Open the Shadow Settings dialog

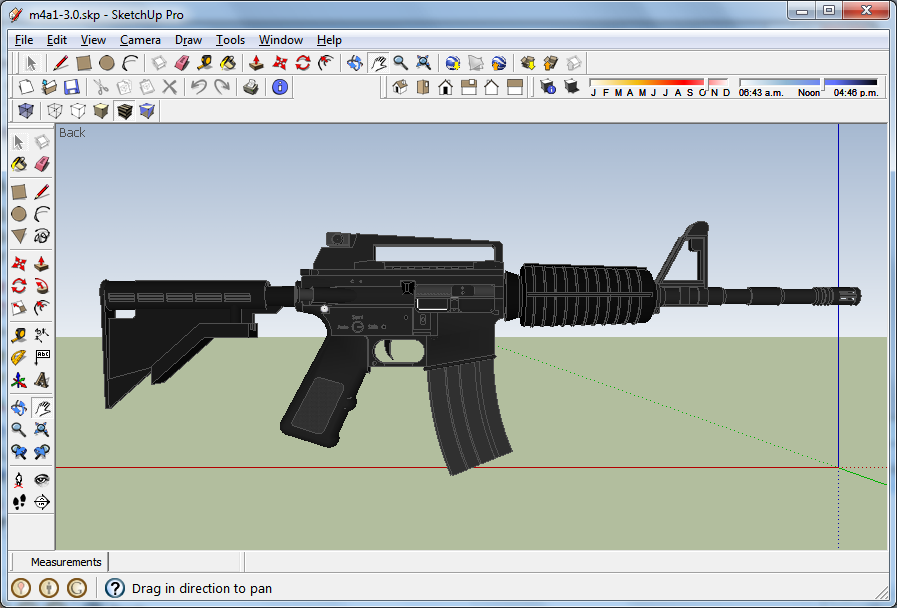pos(548,87)
